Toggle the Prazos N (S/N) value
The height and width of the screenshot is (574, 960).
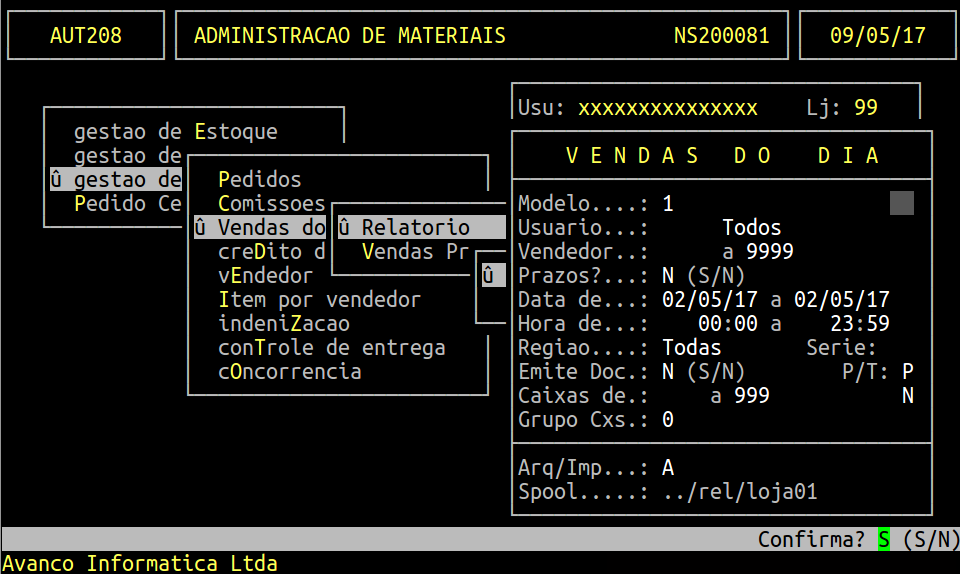pyautogui.click(x=668, y=276)
